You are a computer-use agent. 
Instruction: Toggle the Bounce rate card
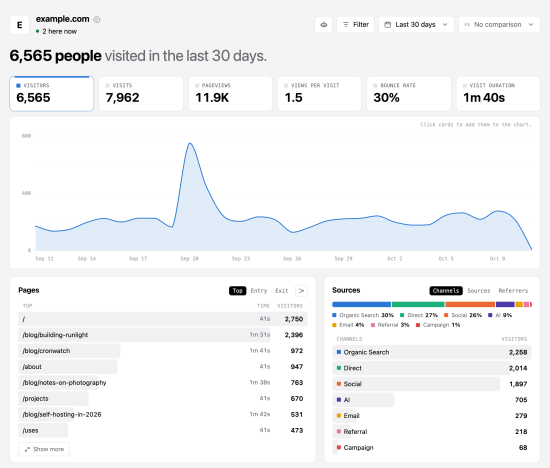point(409,94)
